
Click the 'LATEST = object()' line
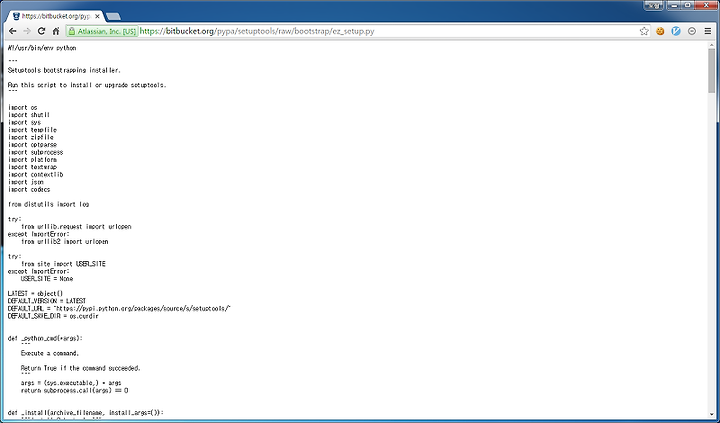35,293
